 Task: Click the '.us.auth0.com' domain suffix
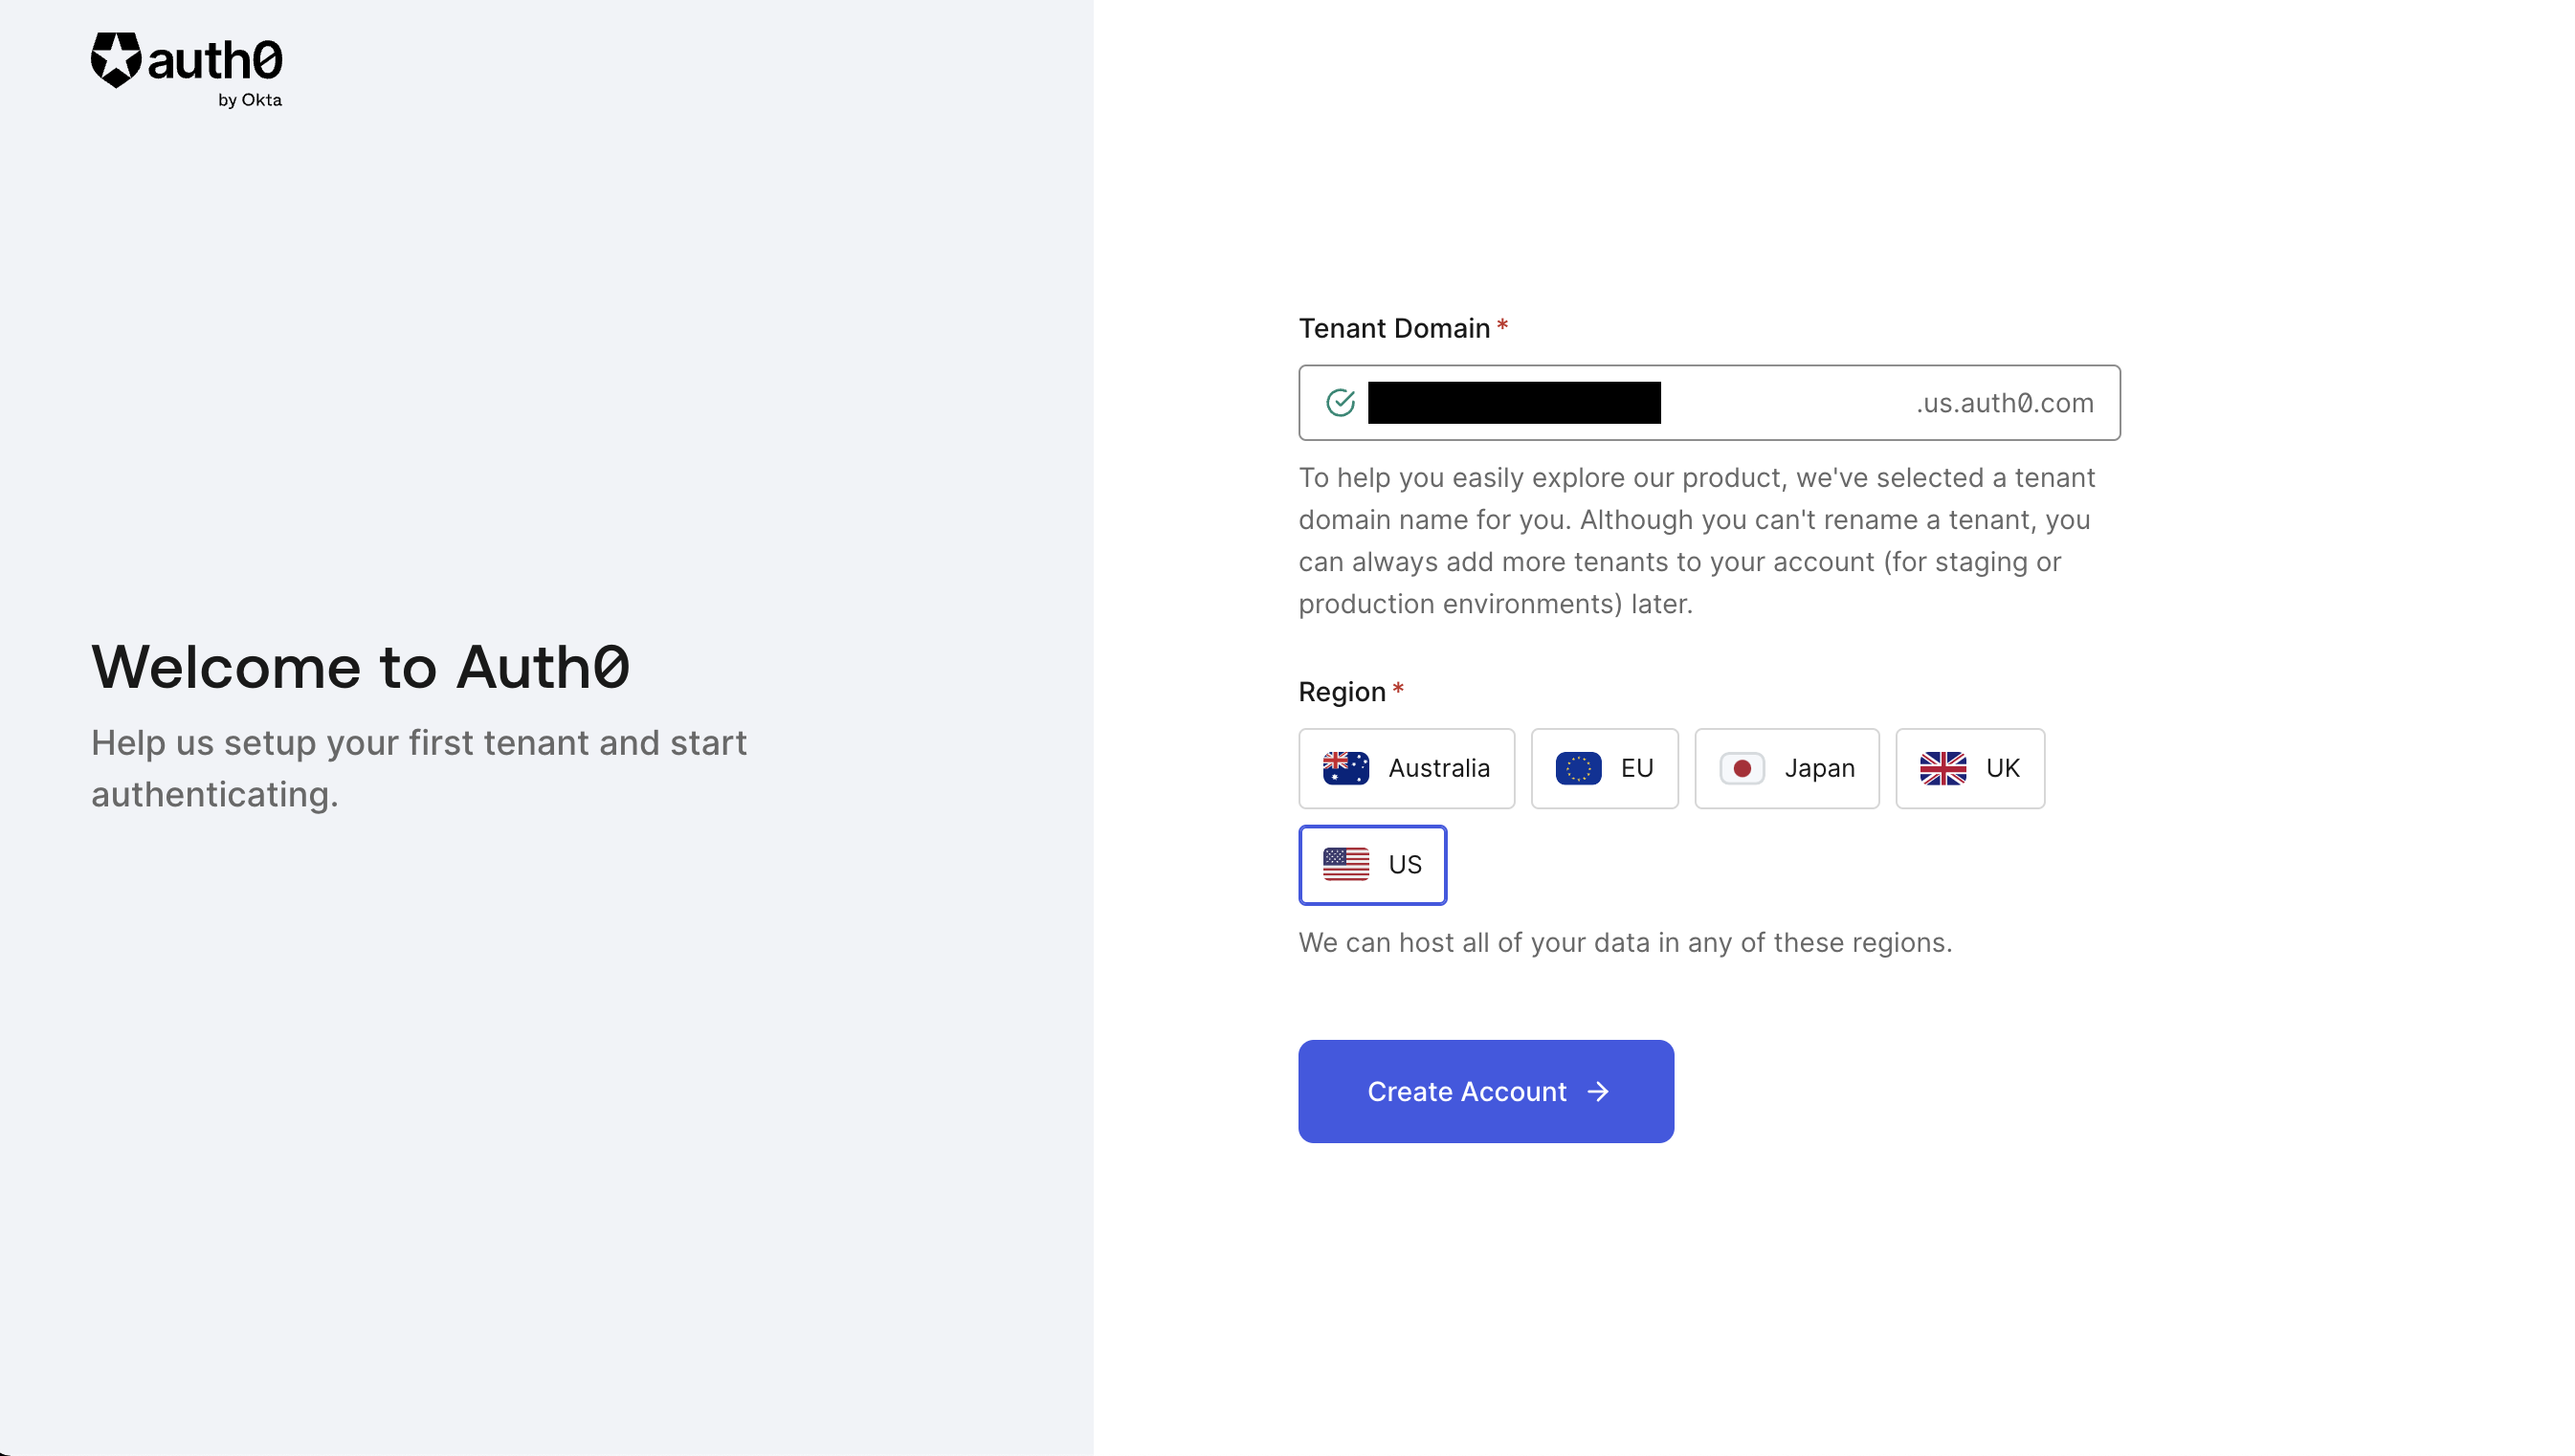[x=2004, y=402]
